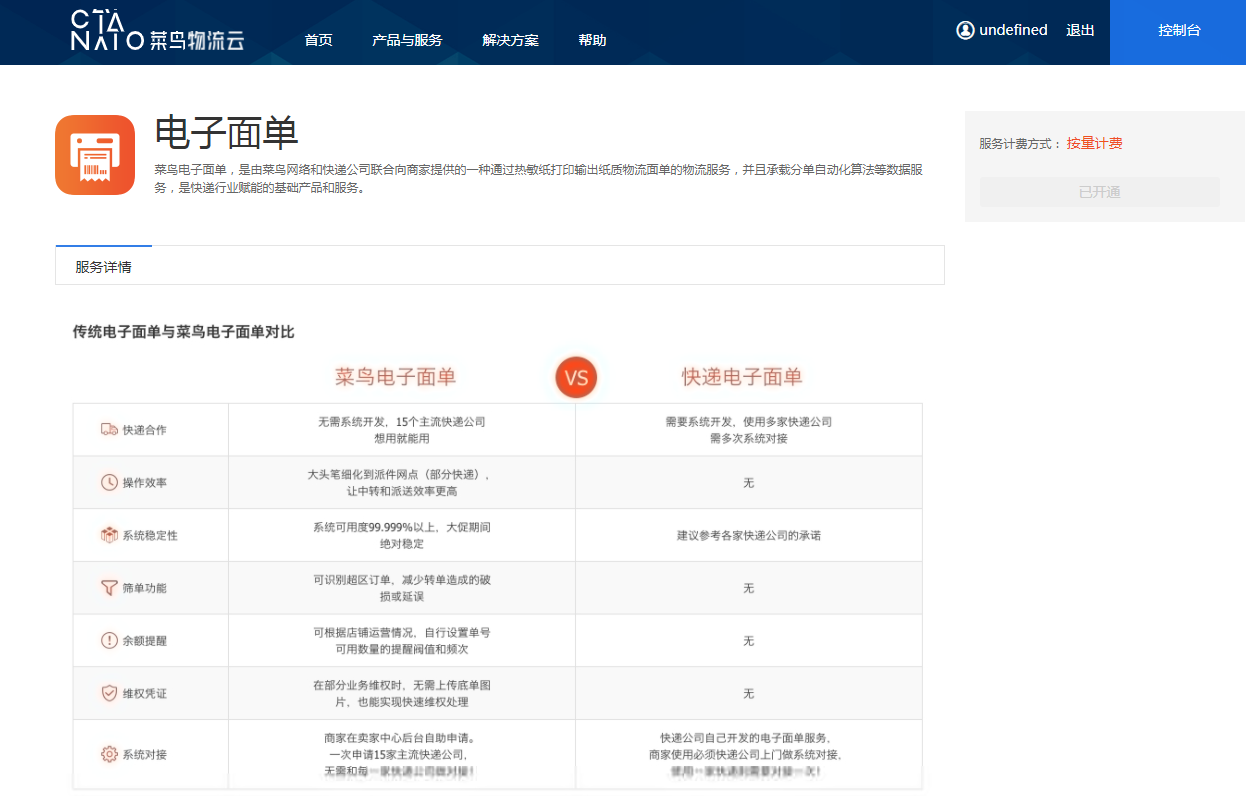Click the clock icon for 操作效率
Image resolution: width=1246 pixels, height=796 pixels.
pos(109,483)
